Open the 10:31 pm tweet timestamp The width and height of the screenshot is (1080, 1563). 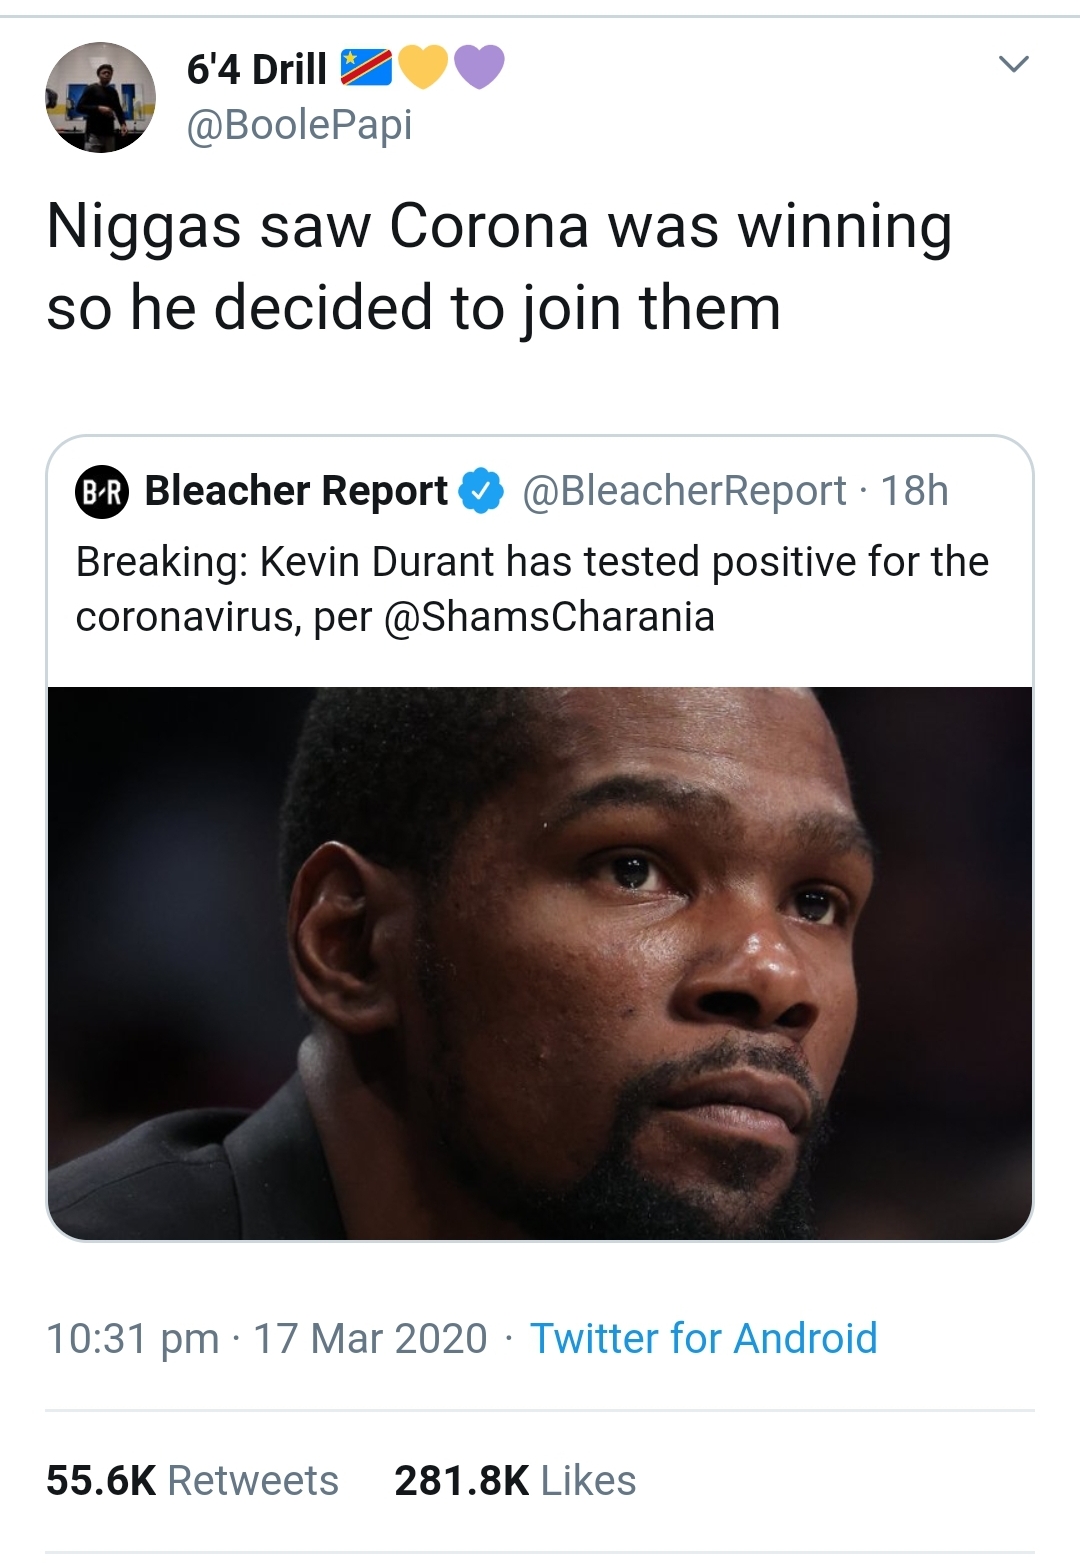click(132, 1338)
